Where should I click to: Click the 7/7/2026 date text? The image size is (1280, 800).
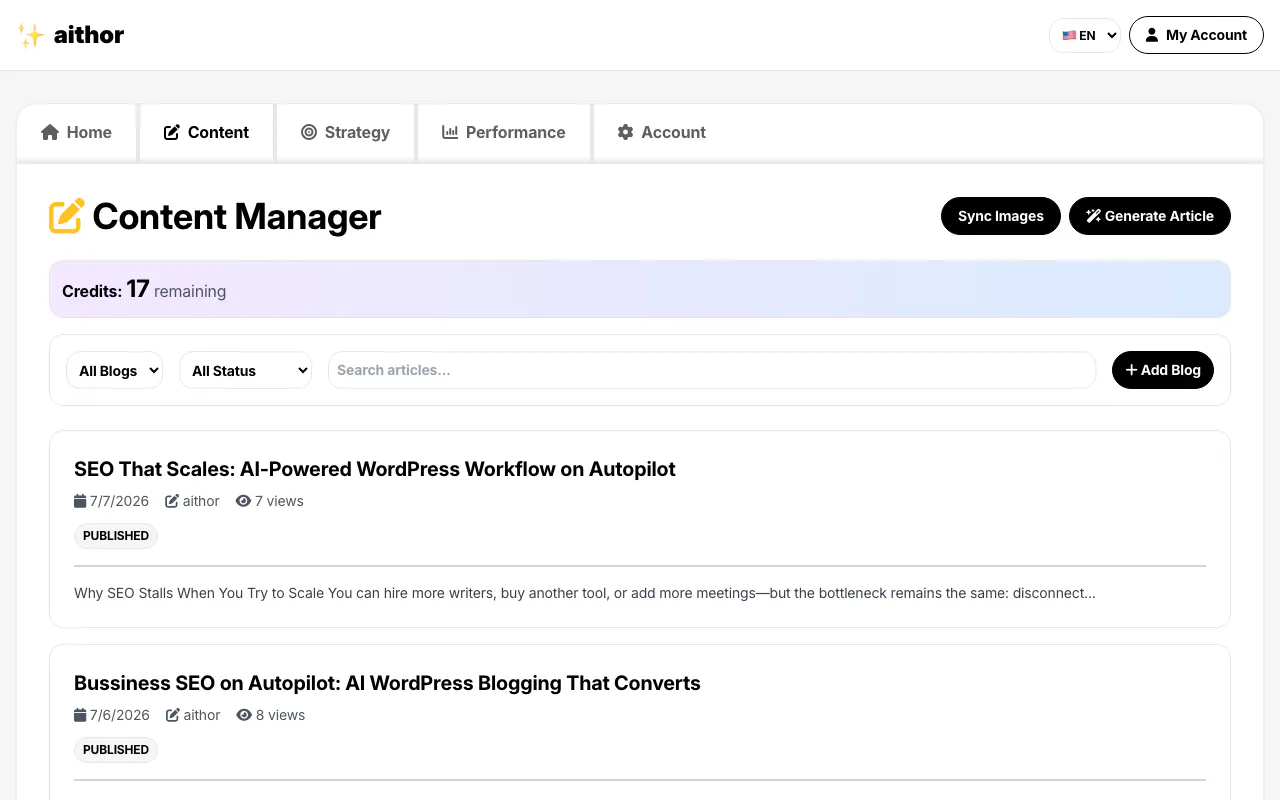[119, 501]
